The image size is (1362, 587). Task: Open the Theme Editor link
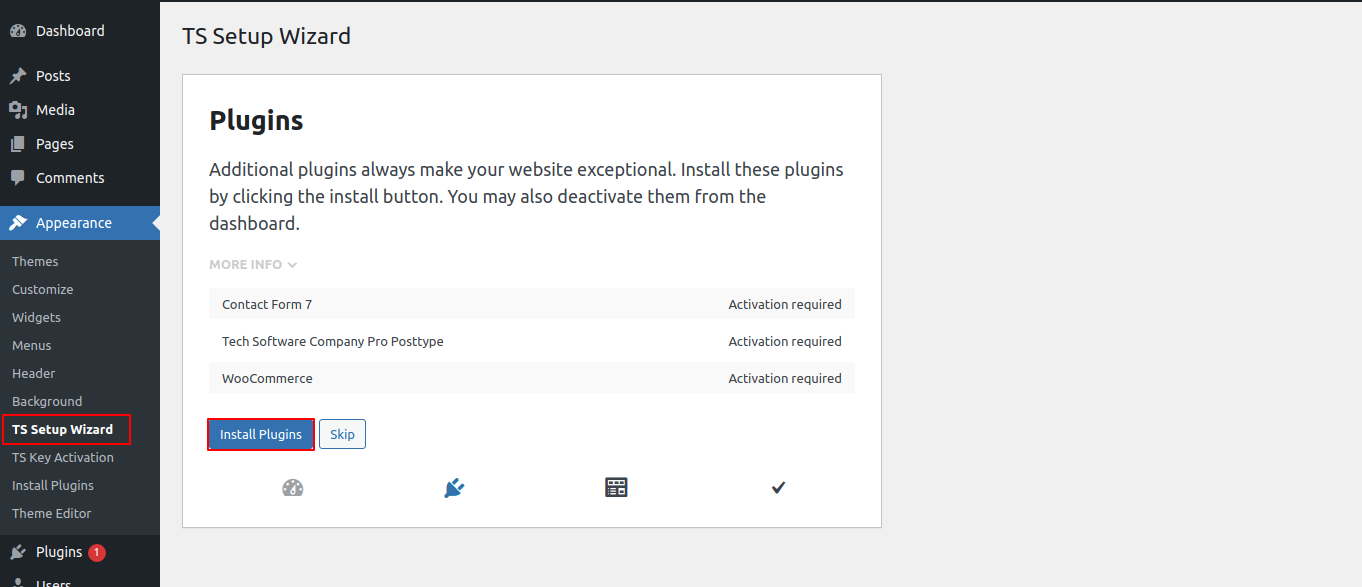pos(52,513)
